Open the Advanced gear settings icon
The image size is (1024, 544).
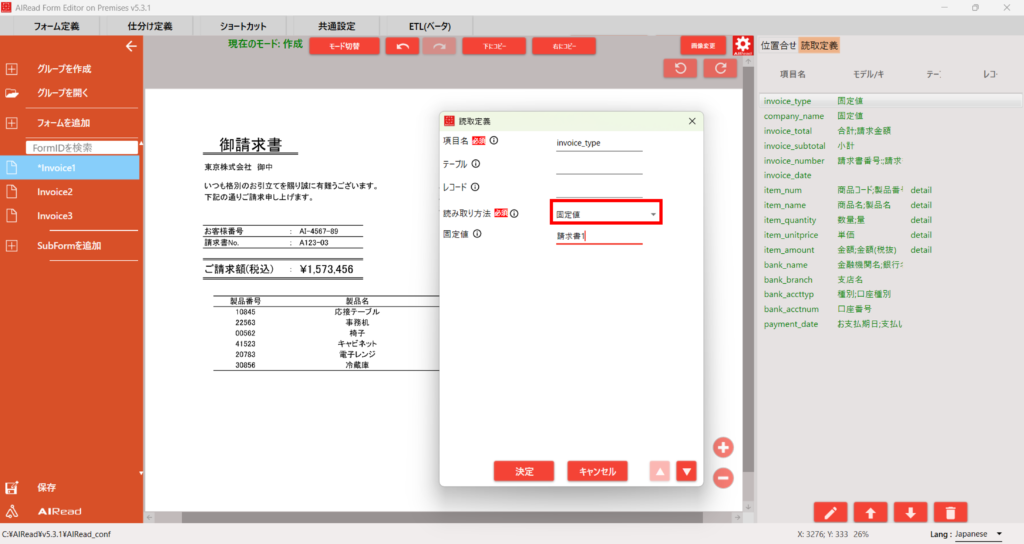(742, 45)
